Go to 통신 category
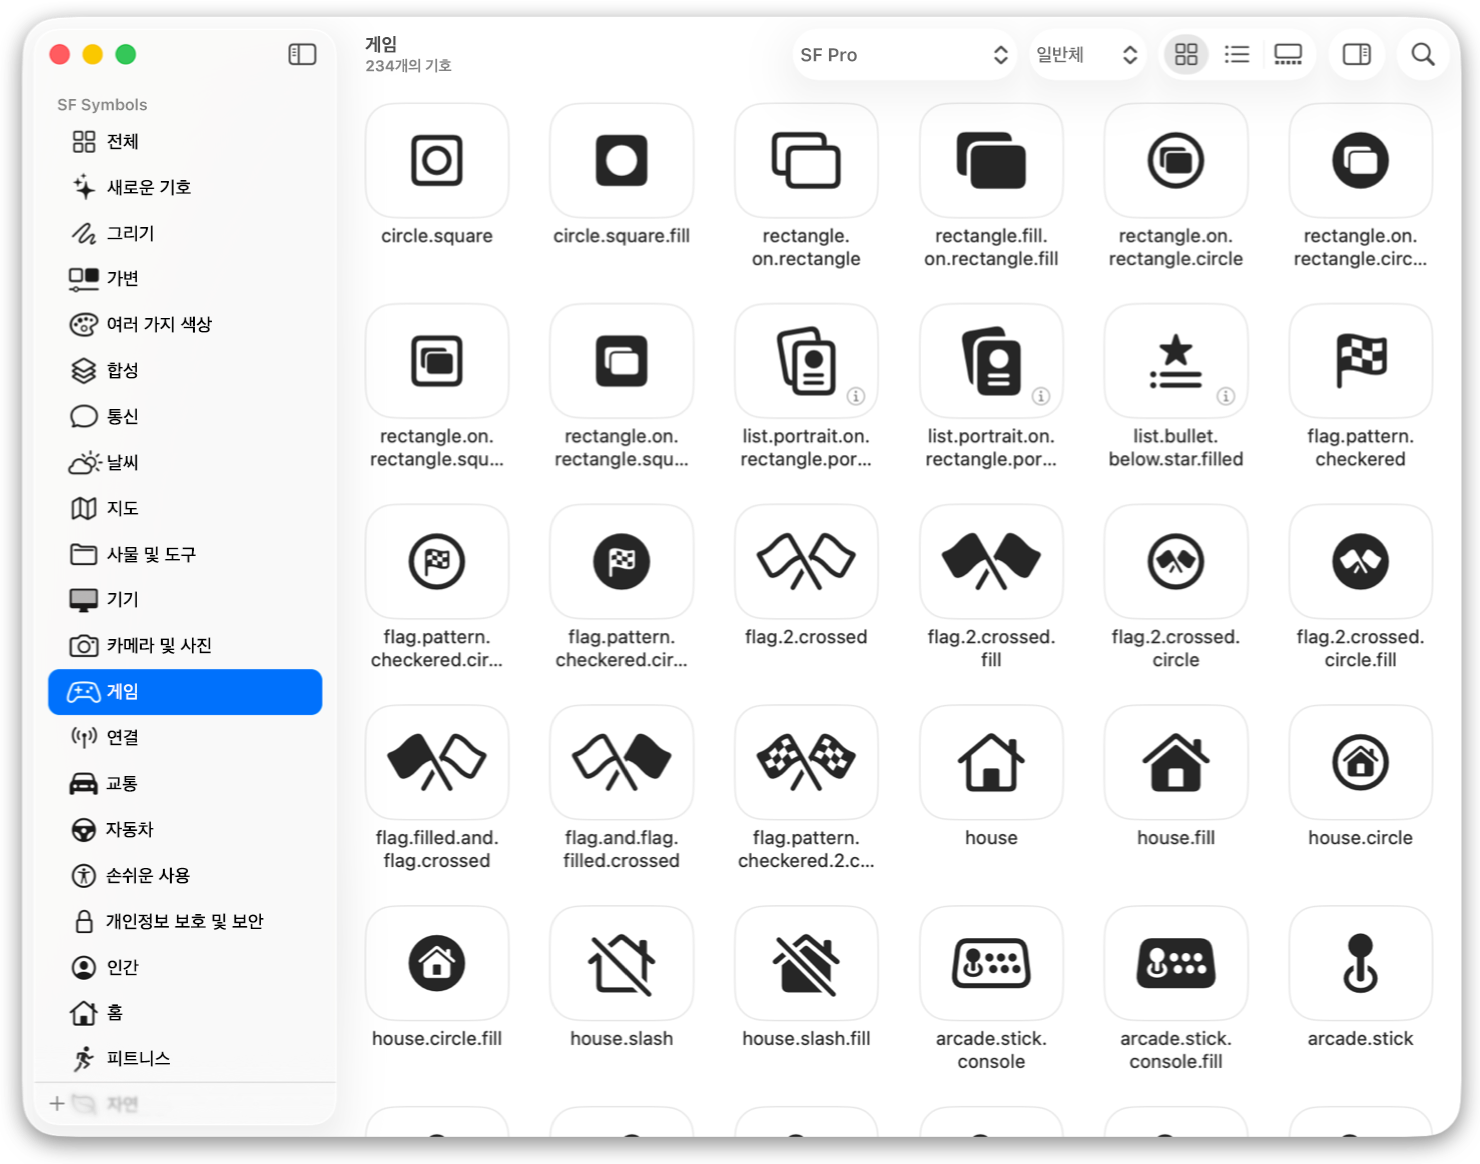Image resolution: width=1480 pixels, height=1164 pixels. coord(185,417)
